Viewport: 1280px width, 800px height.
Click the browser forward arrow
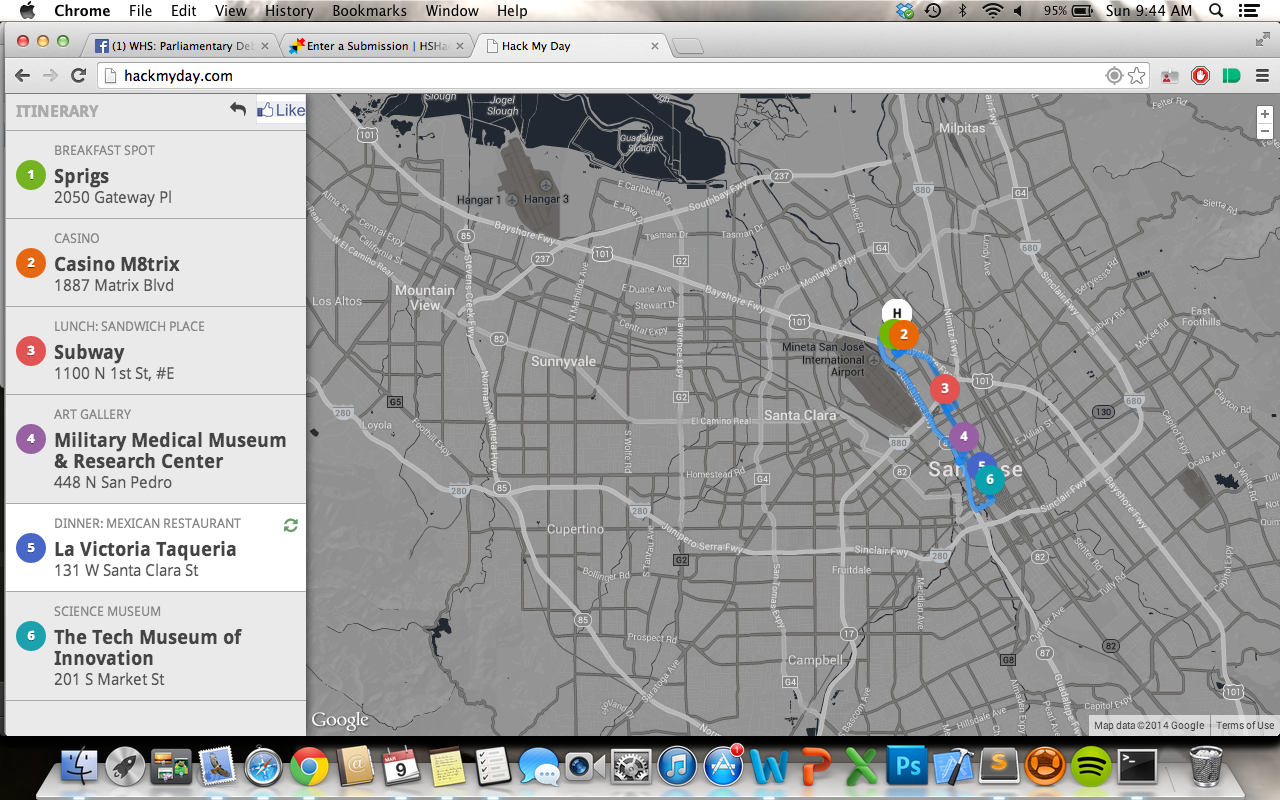(x=50, y=76)
